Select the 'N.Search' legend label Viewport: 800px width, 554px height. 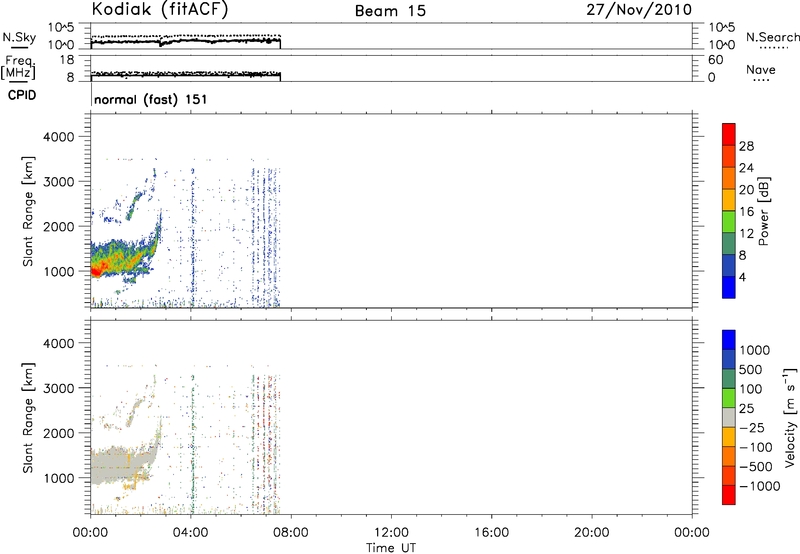772,37
